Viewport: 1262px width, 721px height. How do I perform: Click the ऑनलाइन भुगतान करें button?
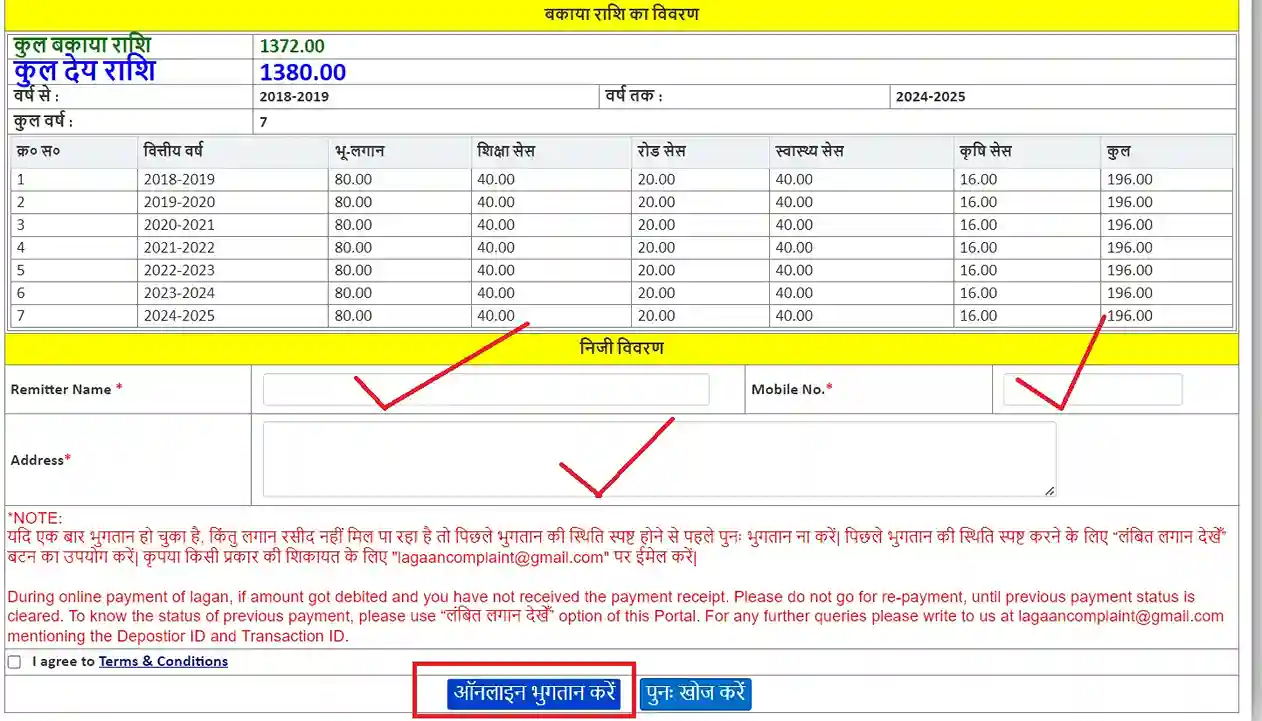pyautogui.click(x=534, y=693)
